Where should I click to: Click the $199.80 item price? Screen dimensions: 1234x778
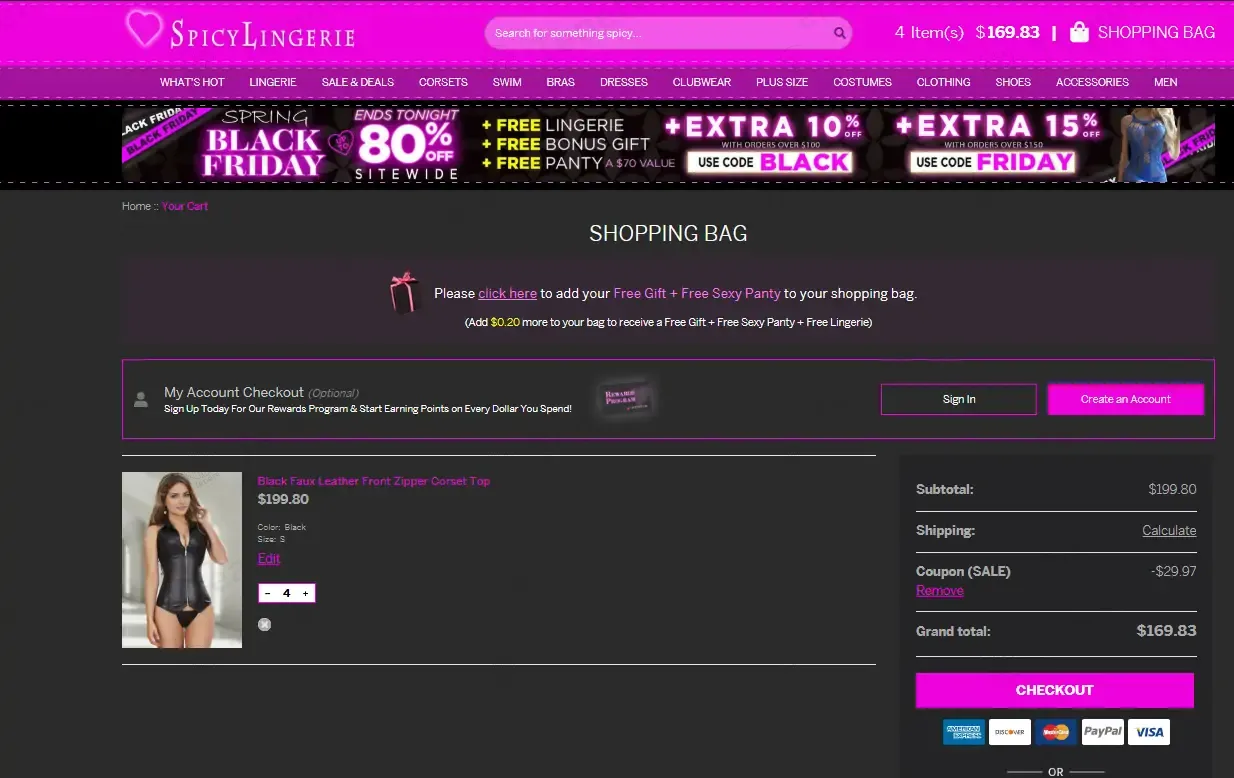(283, 499)
